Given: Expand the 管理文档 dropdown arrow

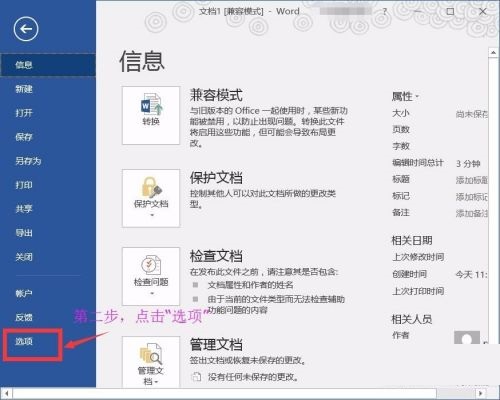Looking at the screenshot, I should coord(156,382).
